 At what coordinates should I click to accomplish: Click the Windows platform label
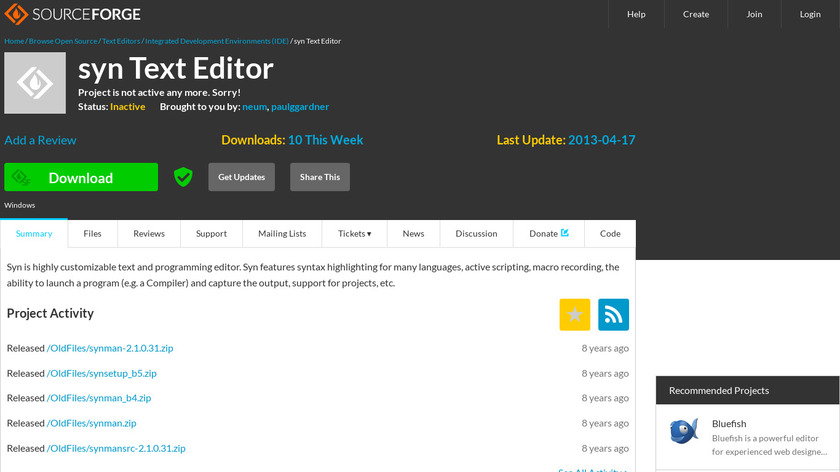[20, 205]
